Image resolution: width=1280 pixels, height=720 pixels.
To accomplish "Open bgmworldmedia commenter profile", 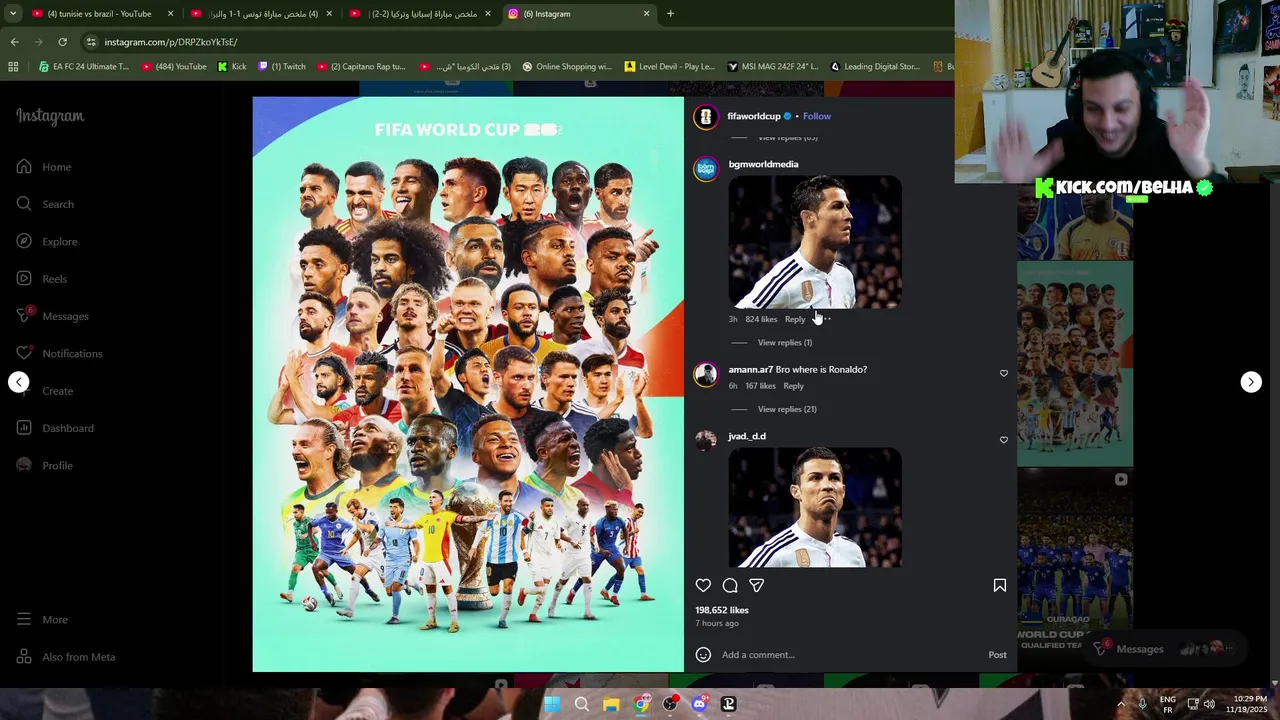I will (763, 164).
